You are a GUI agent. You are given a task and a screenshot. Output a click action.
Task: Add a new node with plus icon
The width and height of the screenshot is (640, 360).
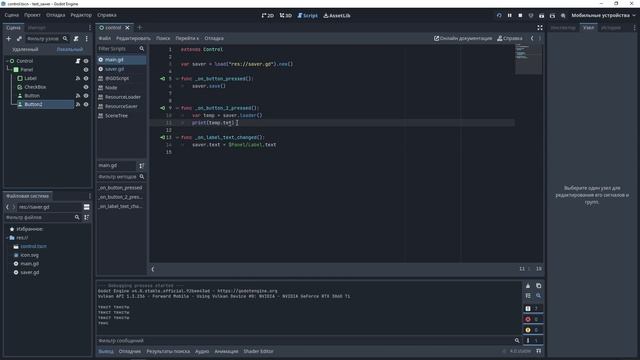(9, 38)
